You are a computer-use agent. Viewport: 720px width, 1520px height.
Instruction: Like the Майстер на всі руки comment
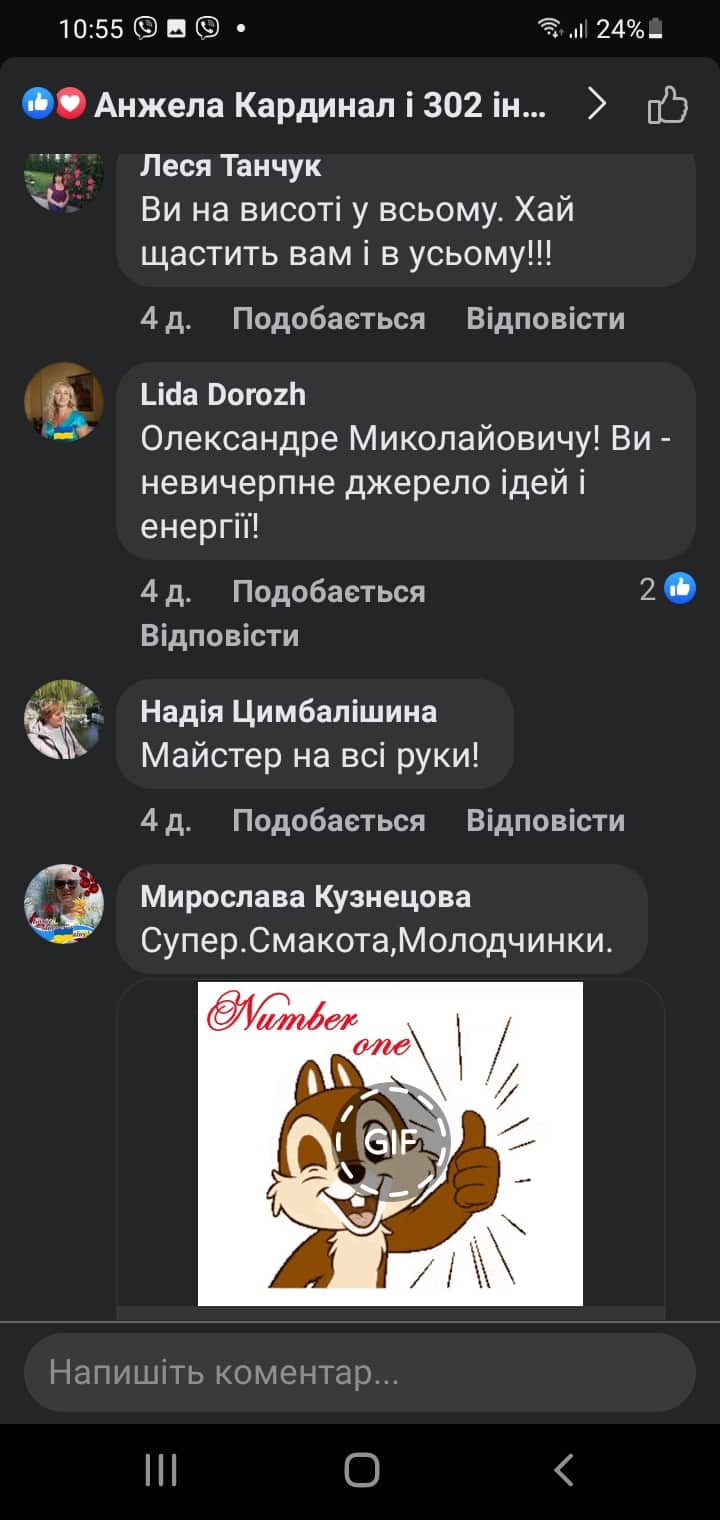click(x=328, y=821)
